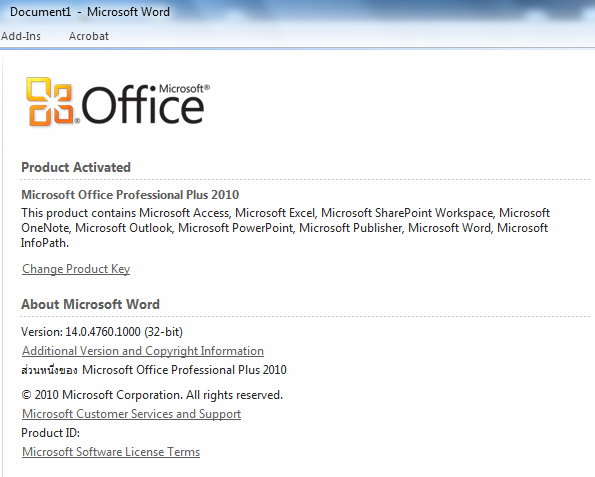
Task: Select the Product Activated heading
Action: pyautogui.click(x=76, y=167)
